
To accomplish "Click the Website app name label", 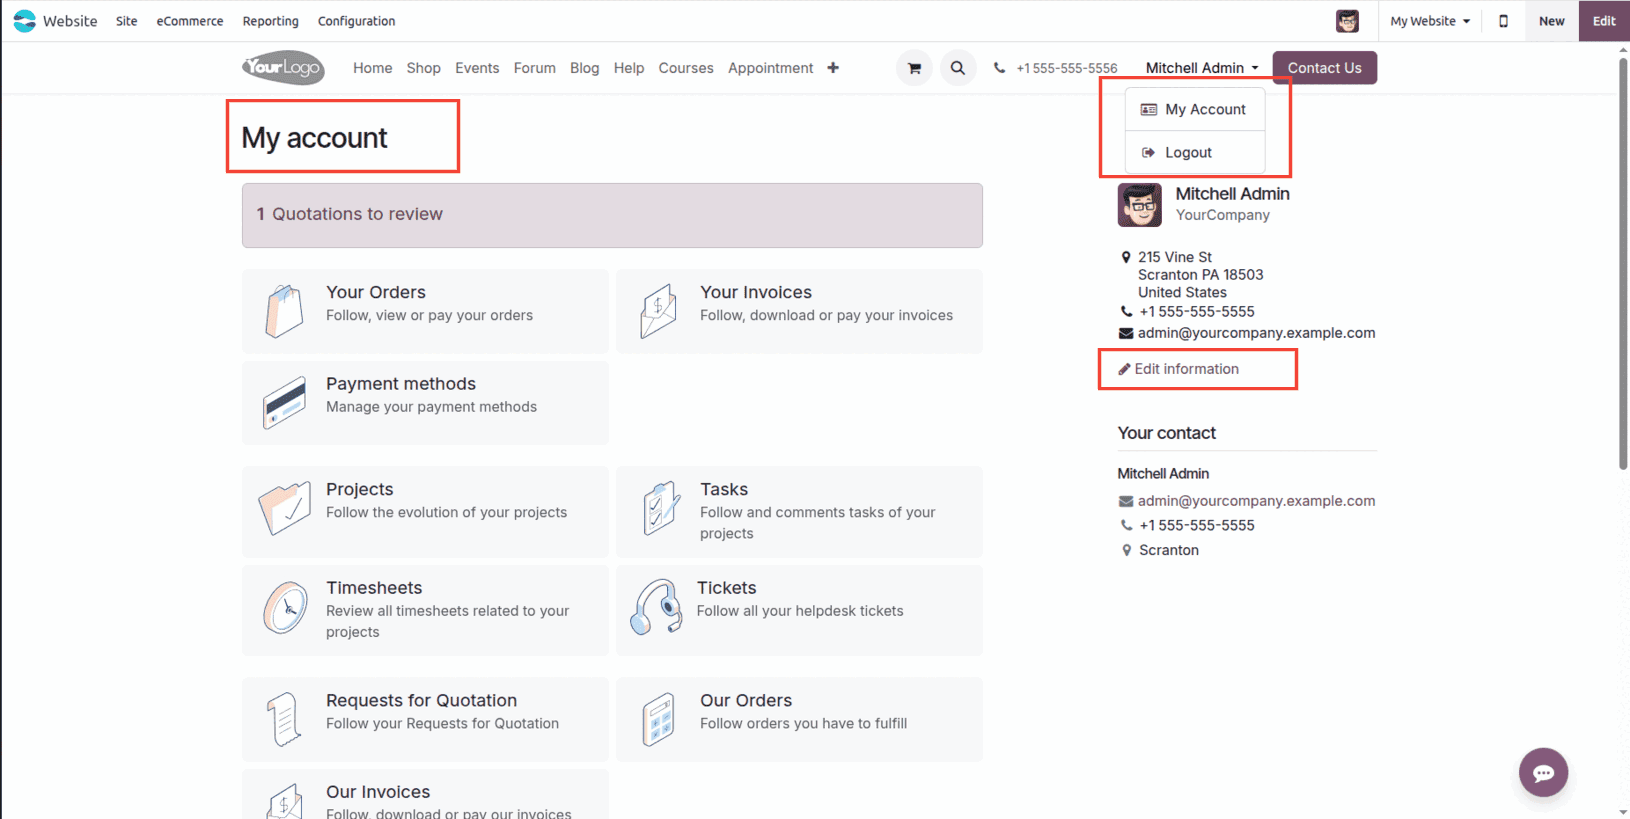I will point(70,21).
